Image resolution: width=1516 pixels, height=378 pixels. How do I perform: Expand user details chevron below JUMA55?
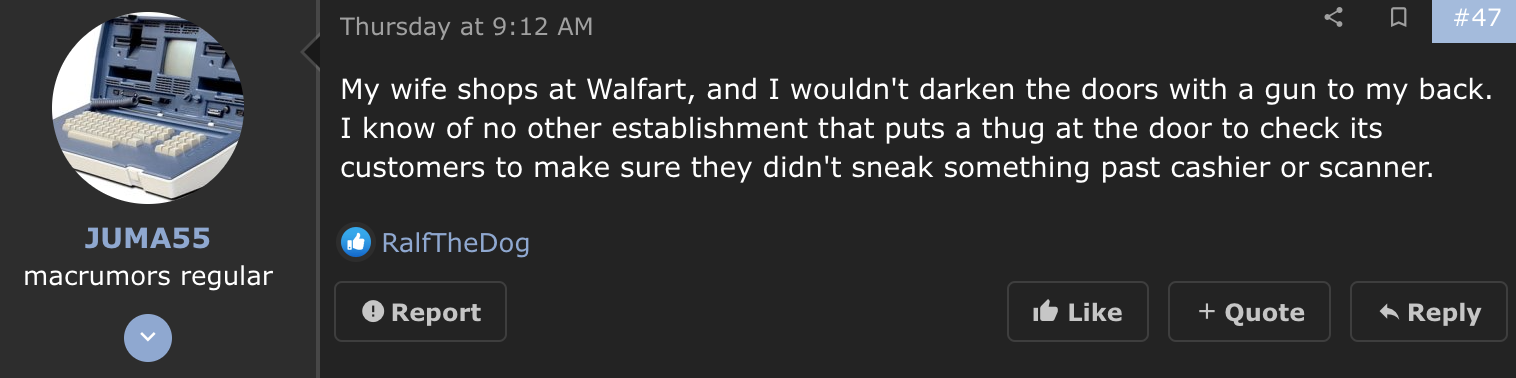148,338
